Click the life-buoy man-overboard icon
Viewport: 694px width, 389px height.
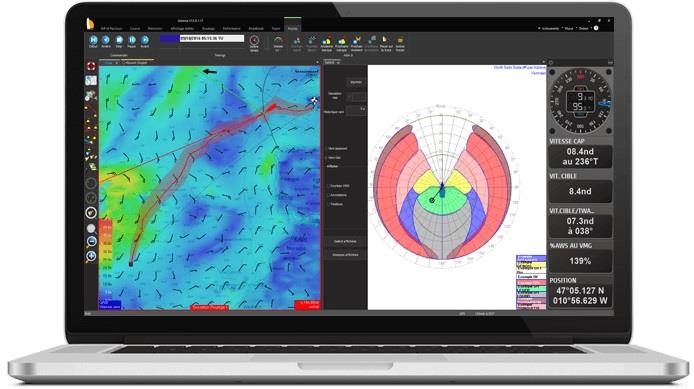tap(91, 66)
